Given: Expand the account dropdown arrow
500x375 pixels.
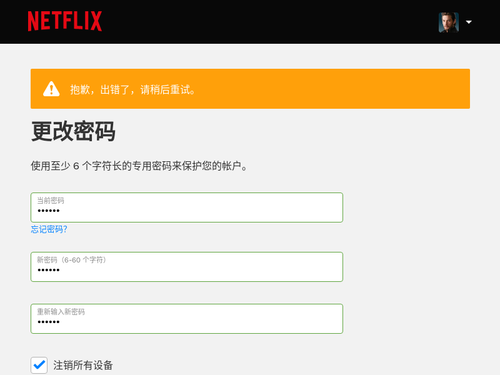Looking at the screenshot, I should point(469,22).
